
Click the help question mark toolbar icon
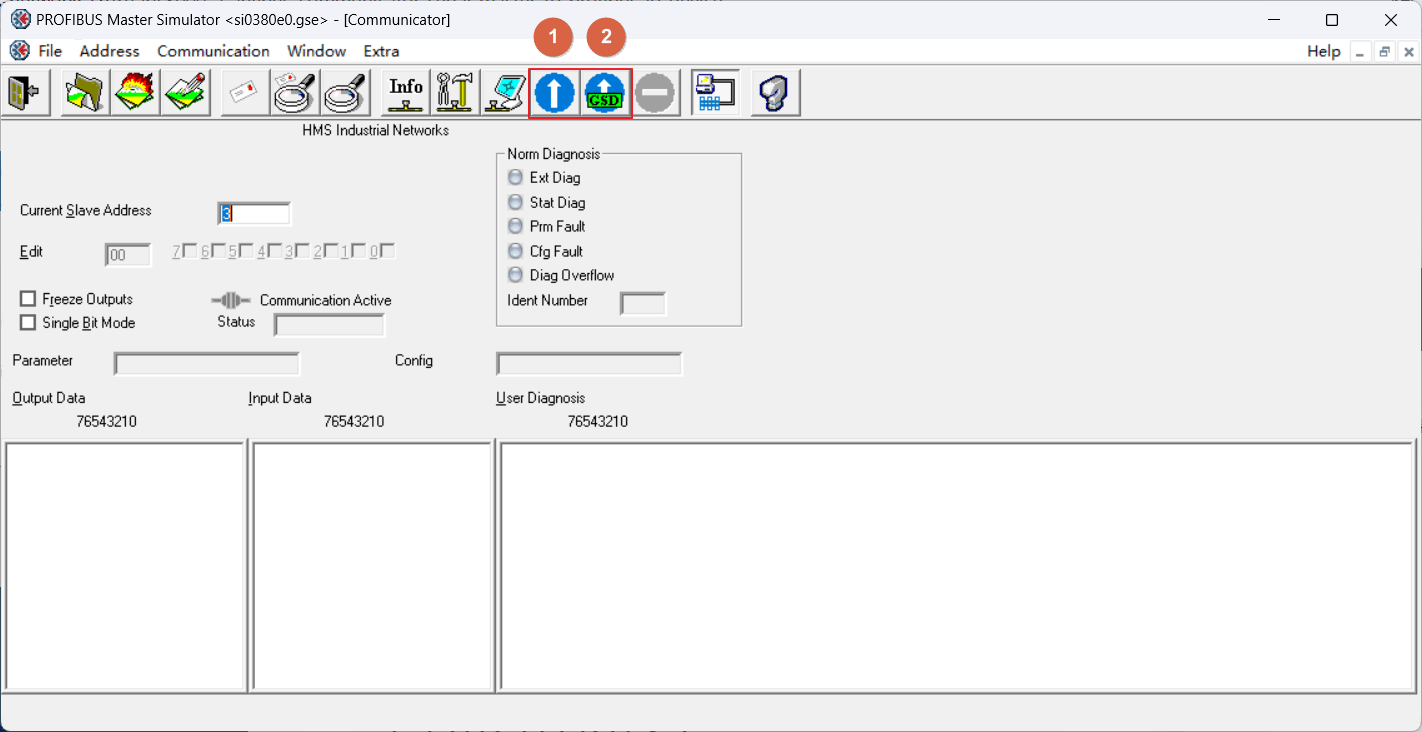click(775, 93)
